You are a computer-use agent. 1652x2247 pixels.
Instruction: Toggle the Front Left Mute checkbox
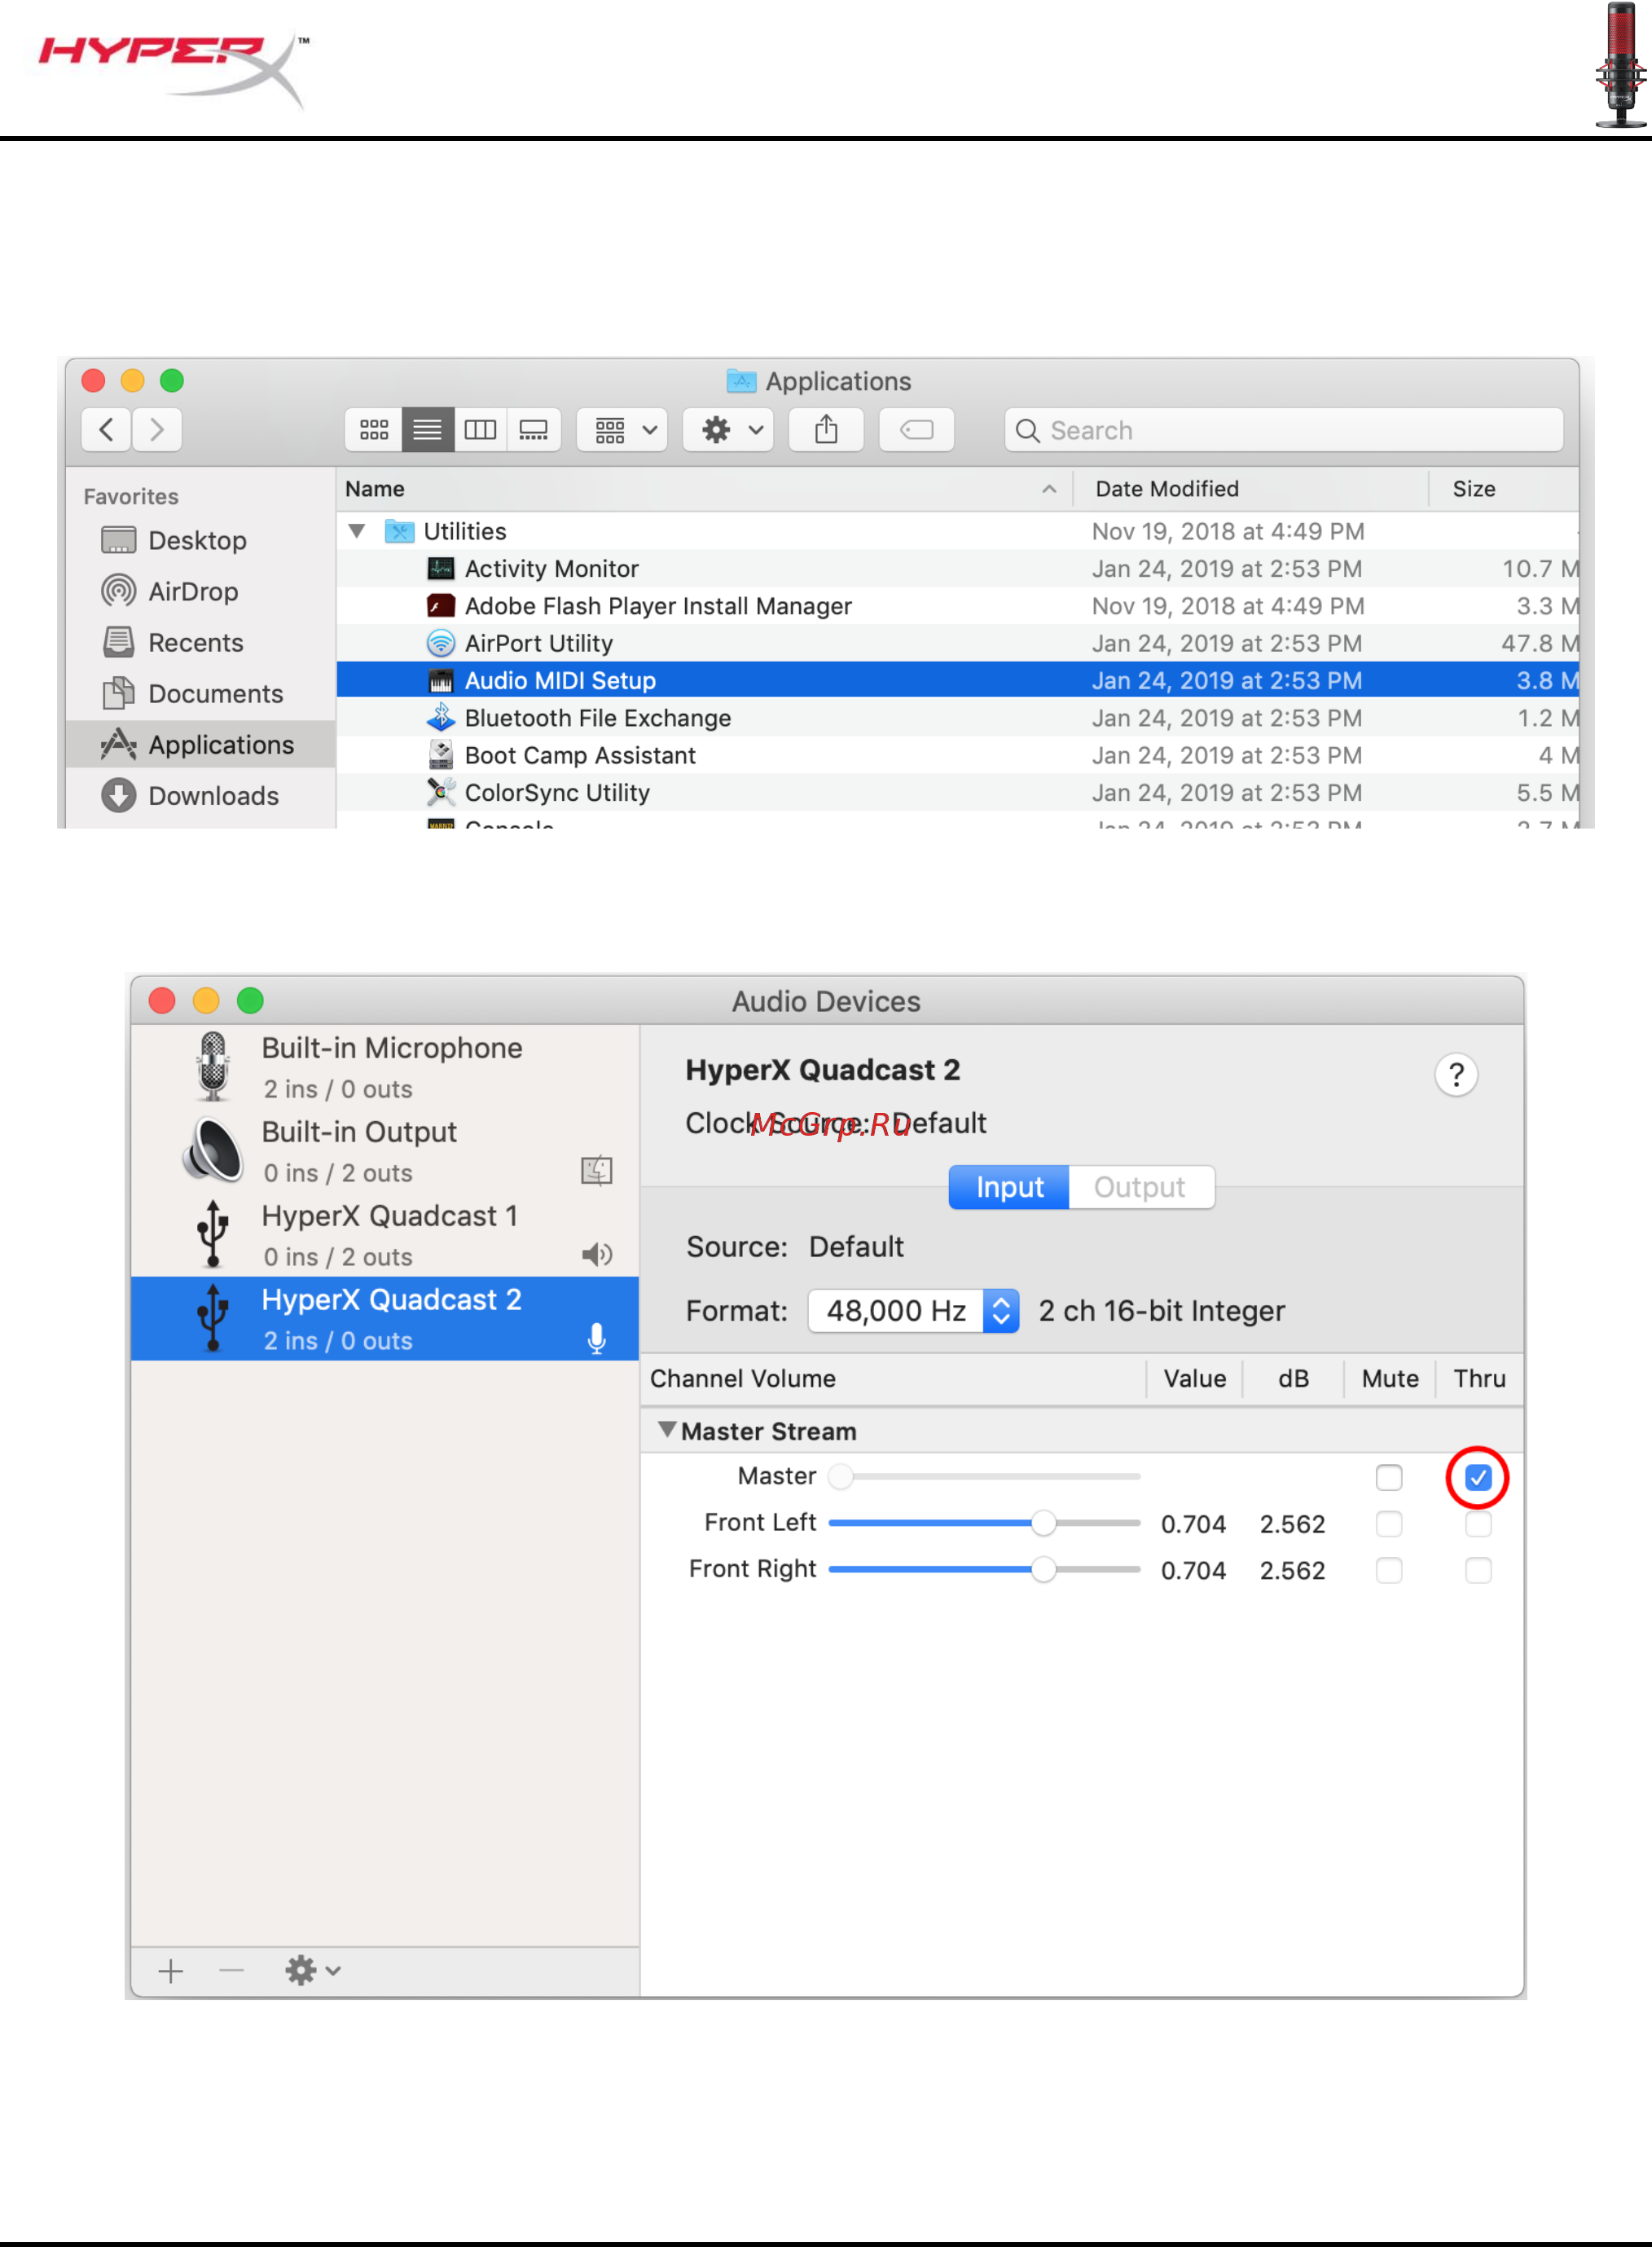coord(1389,1524)
